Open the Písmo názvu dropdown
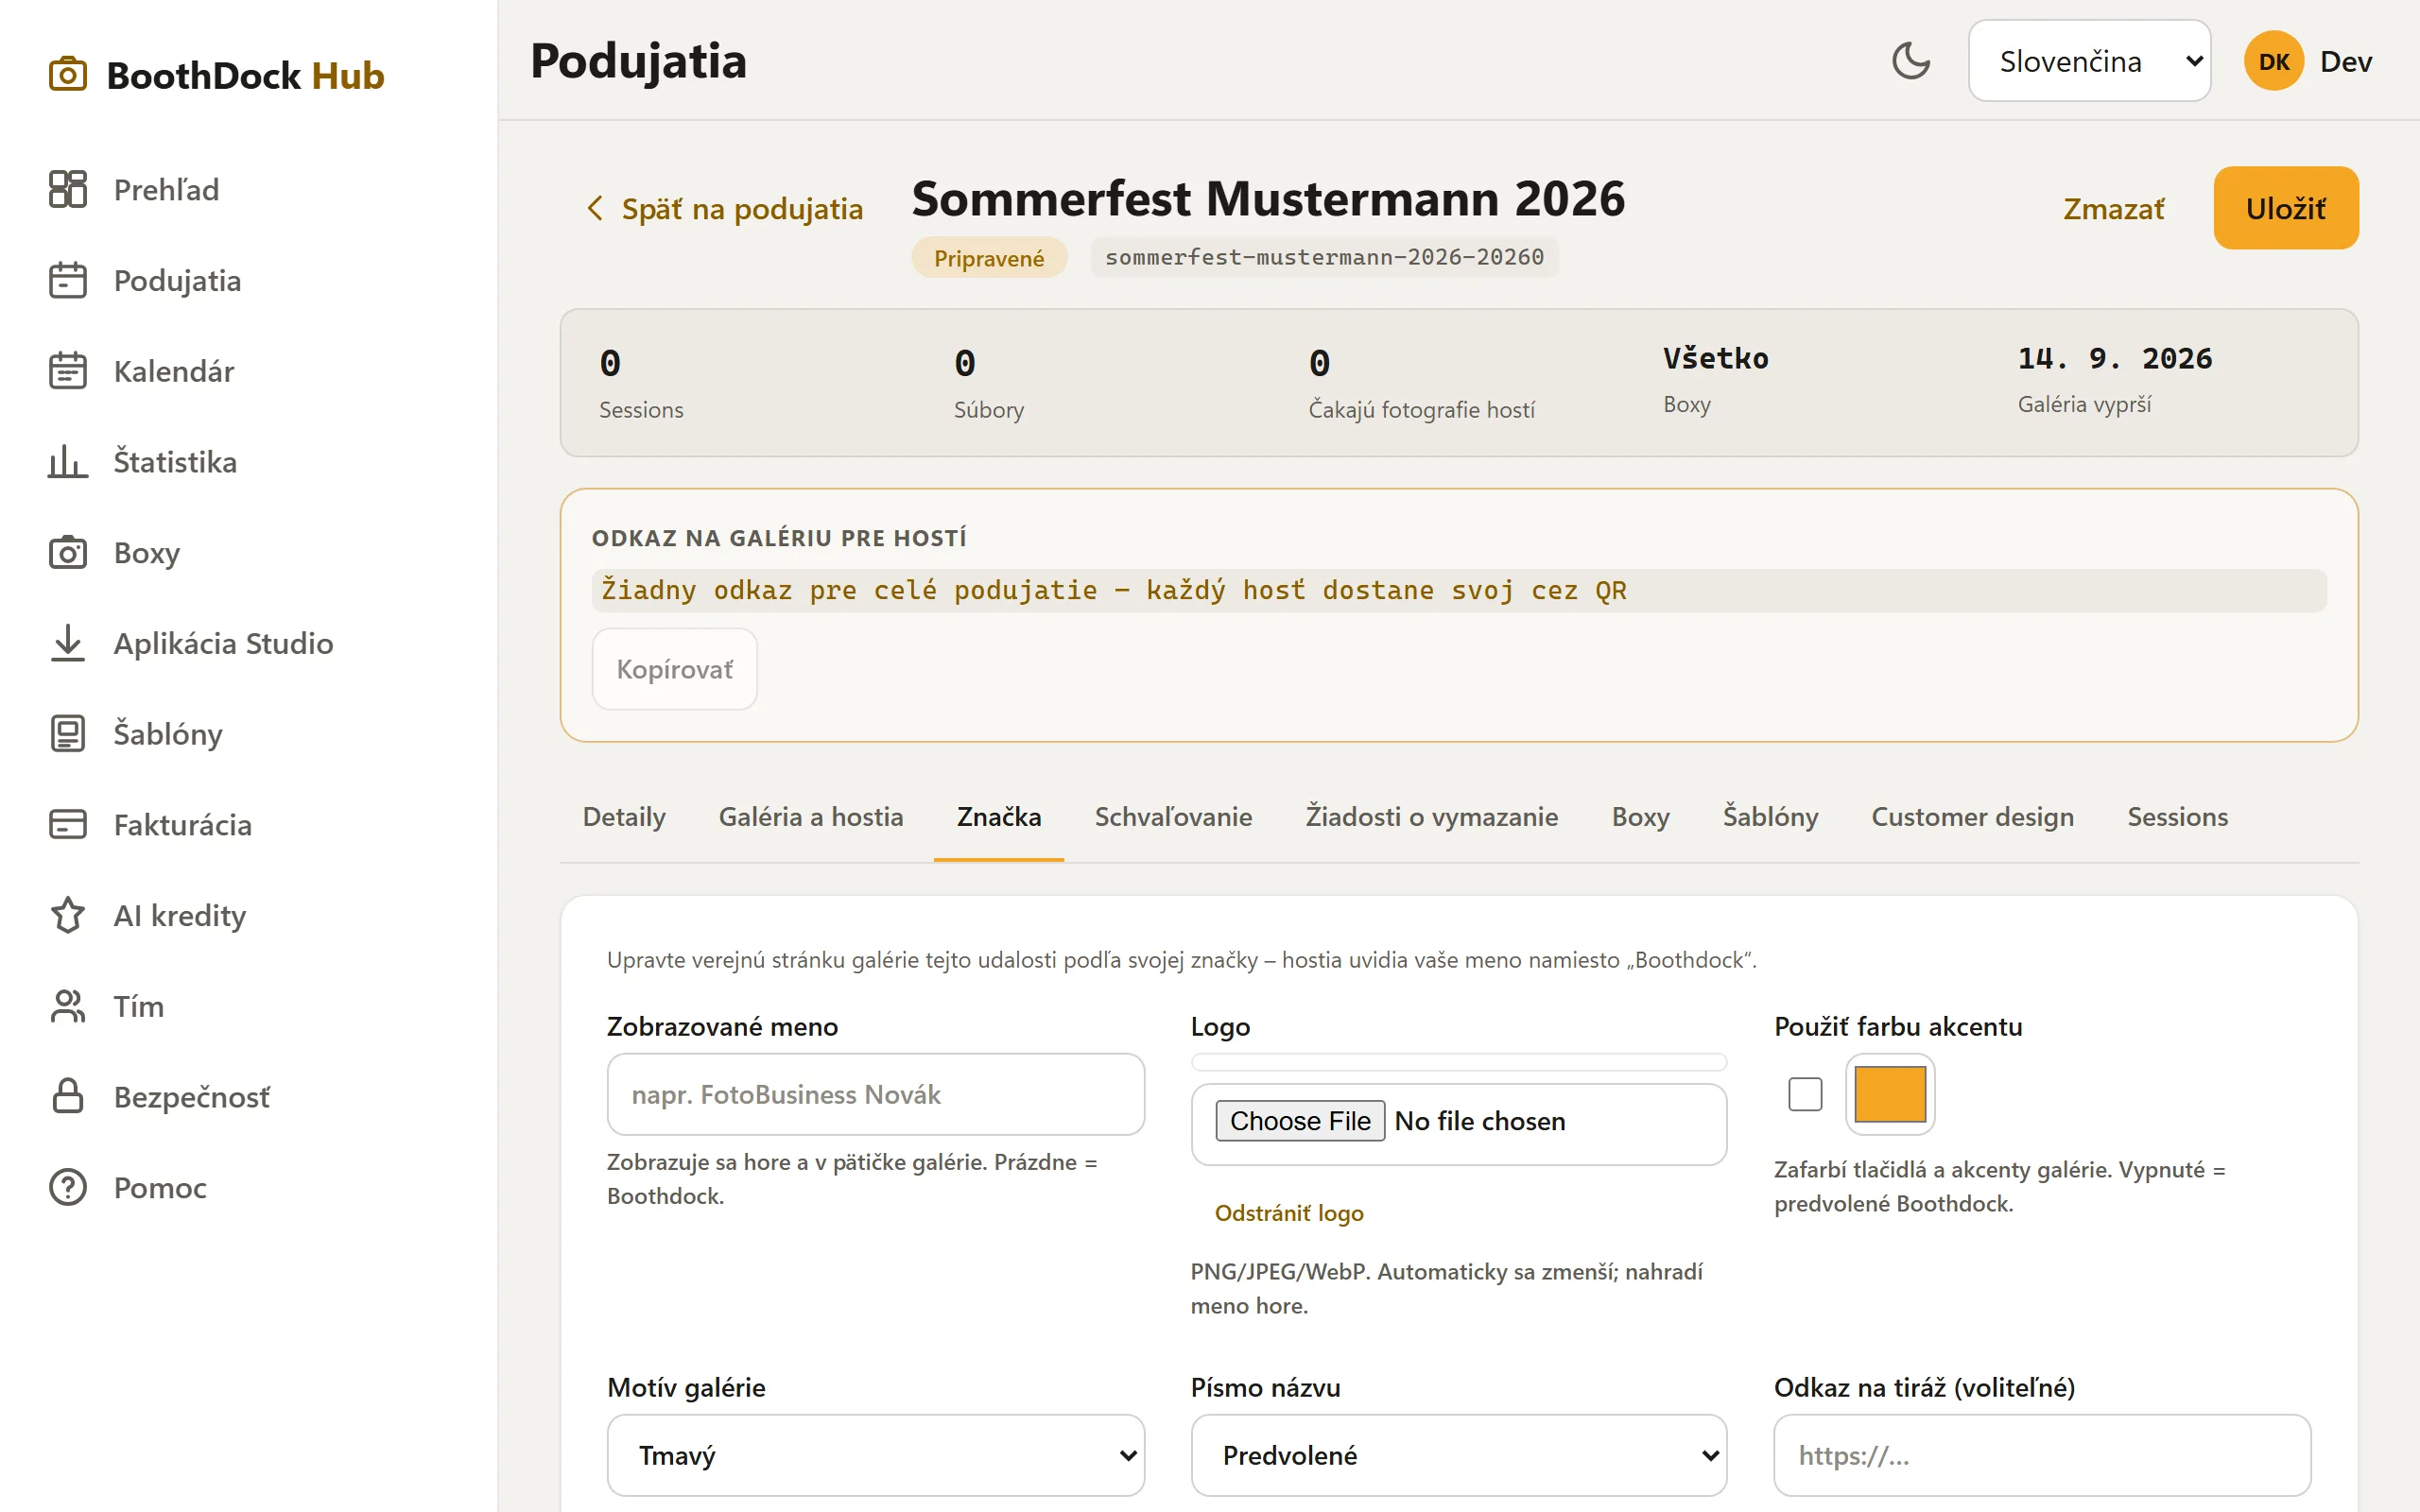 pyautogui.click(x=1458, y=1455)
